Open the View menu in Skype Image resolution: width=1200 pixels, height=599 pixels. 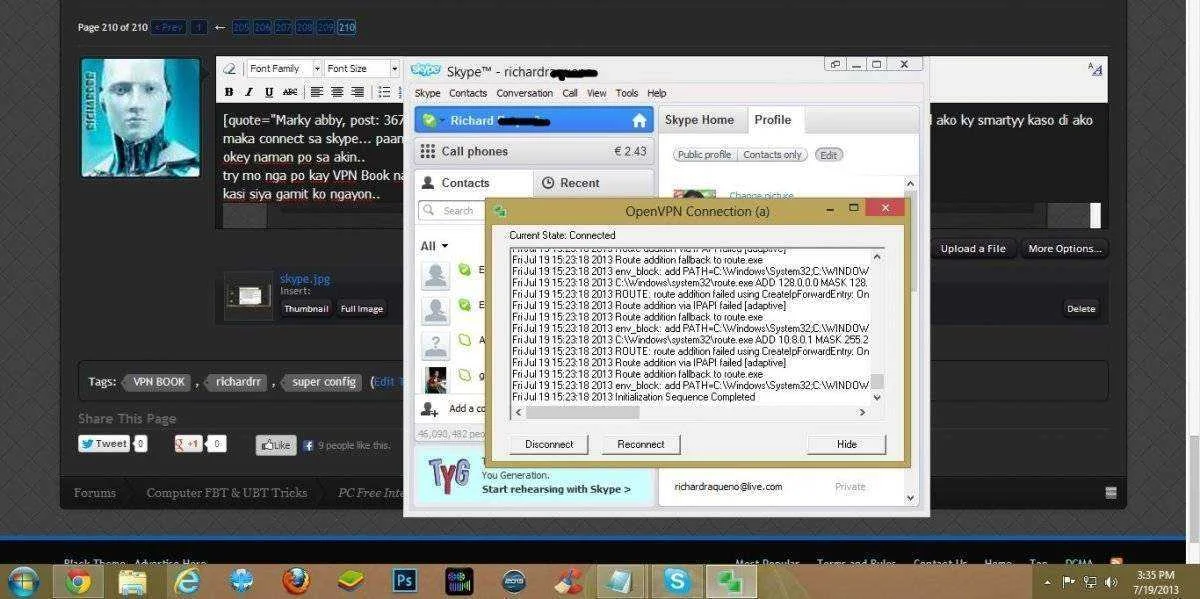tap(597, 93)
